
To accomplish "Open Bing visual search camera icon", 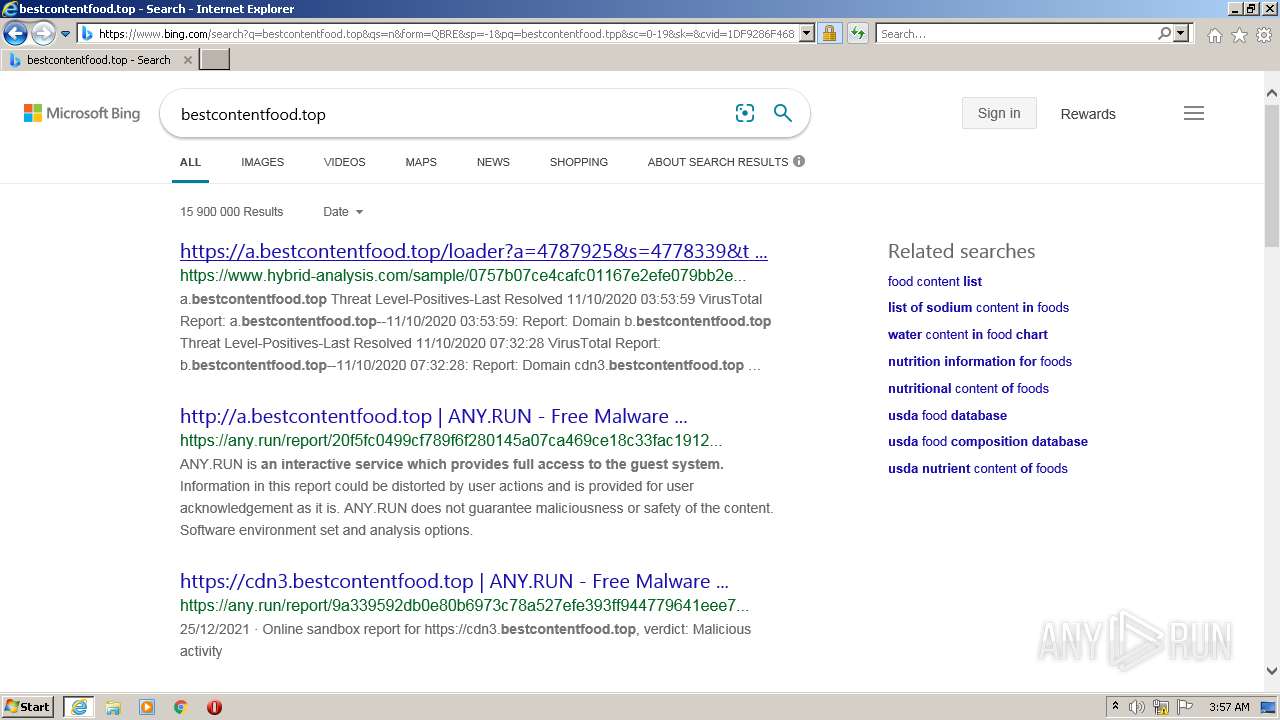I will click(x=745, y=114).
